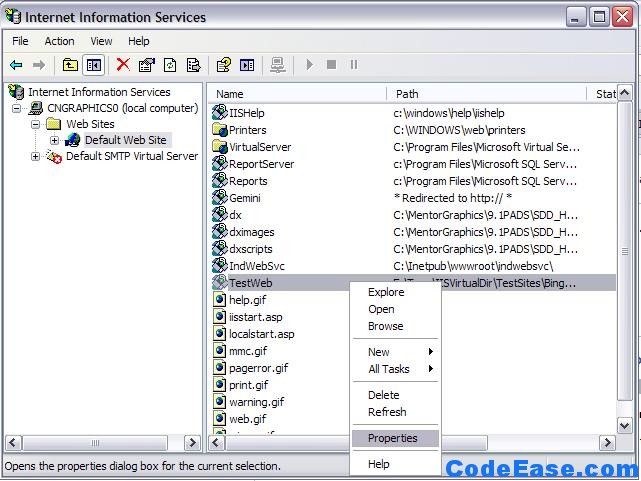Image resolution: width=641 pixels, height=481 pixels.
Task: Click the Internet Information Services title bar icon
Action: click(x=13, y=16)
